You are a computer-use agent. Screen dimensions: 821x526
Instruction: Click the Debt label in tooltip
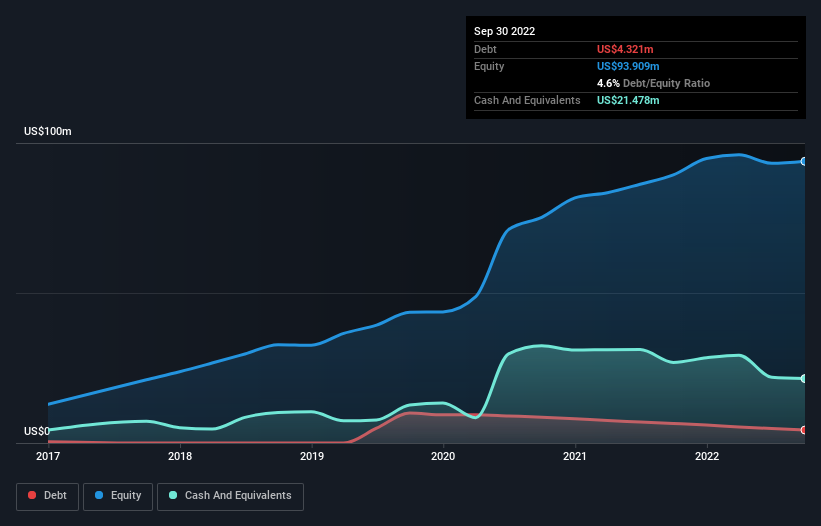(x=485, y=49)
